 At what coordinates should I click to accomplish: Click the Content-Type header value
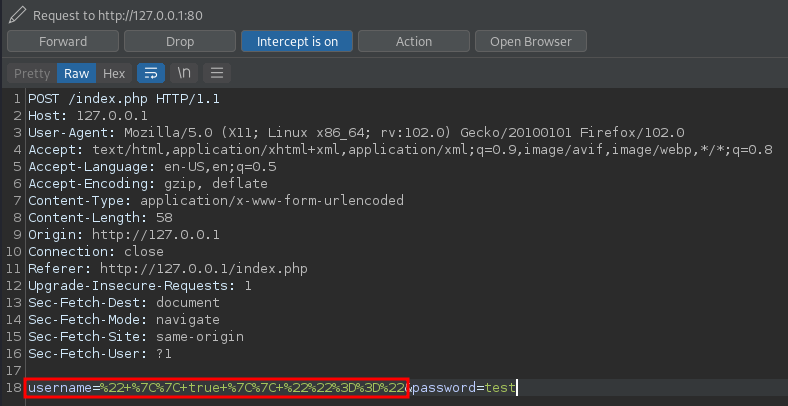point(271,200)
